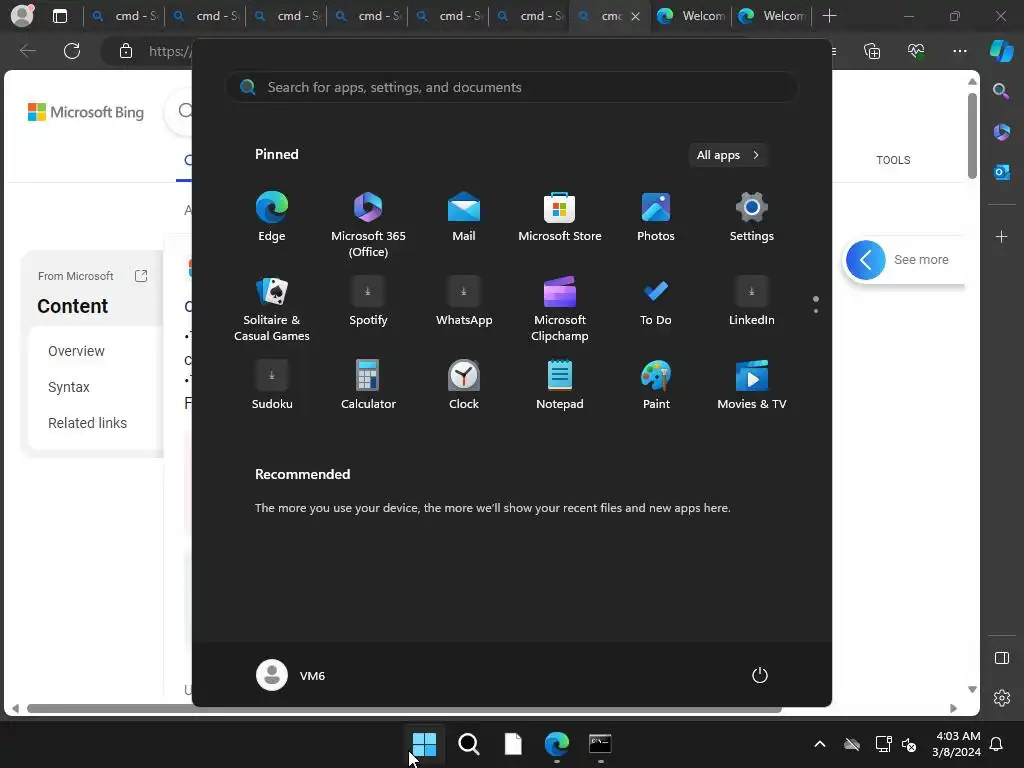Open Edge Settings and more menu
1024x768 pixels.
(x=959, y=51)
